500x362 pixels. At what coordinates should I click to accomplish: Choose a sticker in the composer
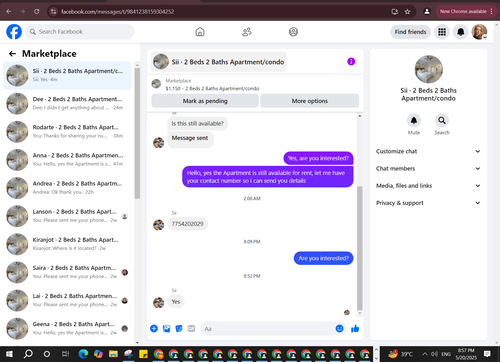click(179, 329)
